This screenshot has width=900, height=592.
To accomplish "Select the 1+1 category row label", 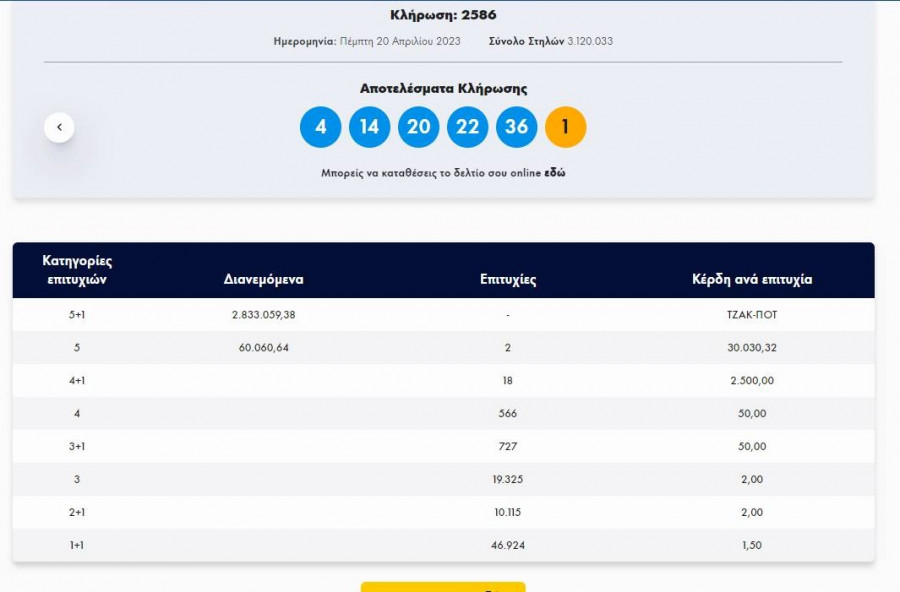I will point(77,545).
